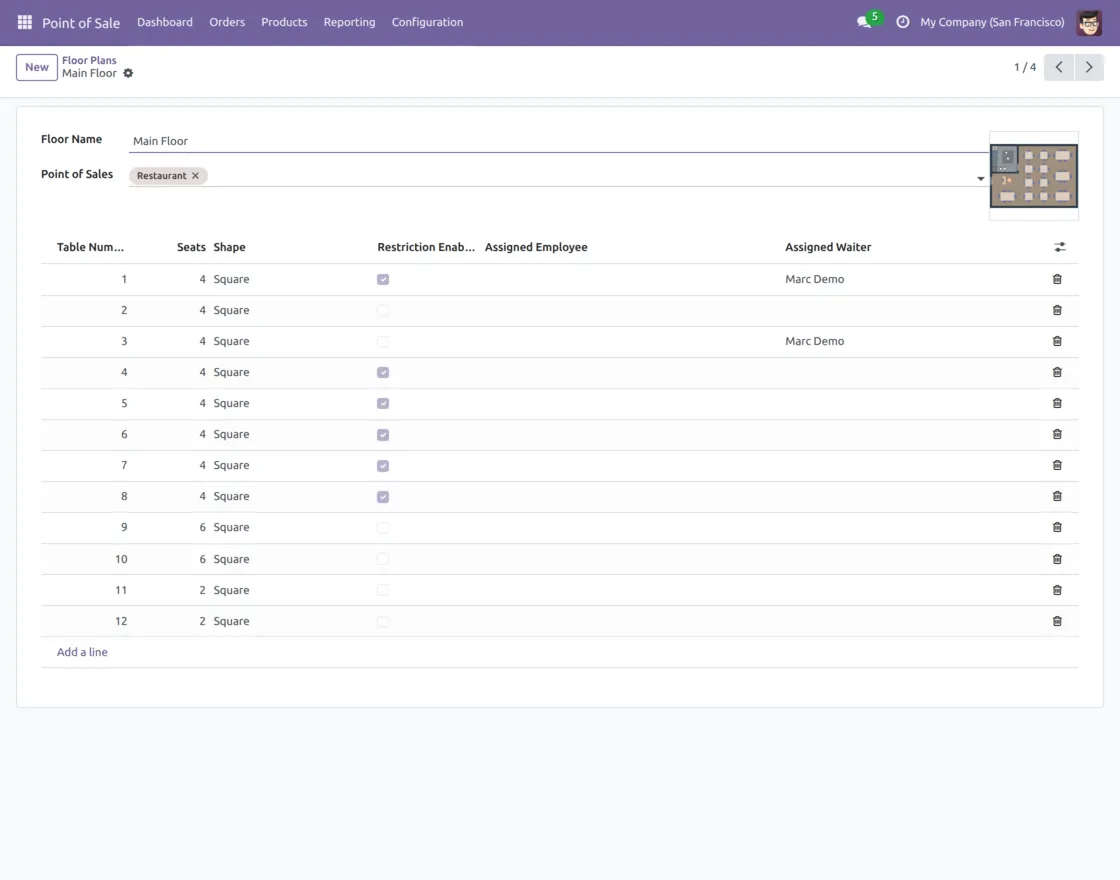Go to next record arrow
The height and width of the screenshot is (880, 1120).
[x=1089, y=67]
